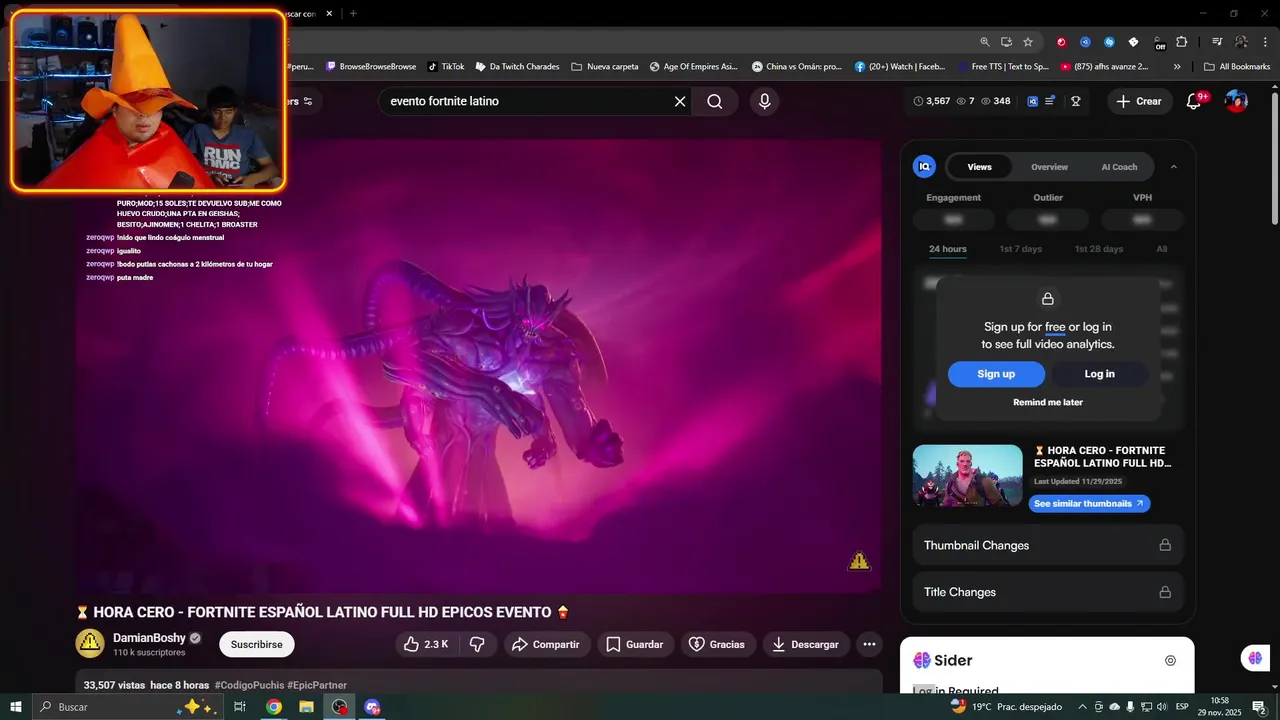
Task: Click the Compartir share button
Action: click(x=546, y=644)
